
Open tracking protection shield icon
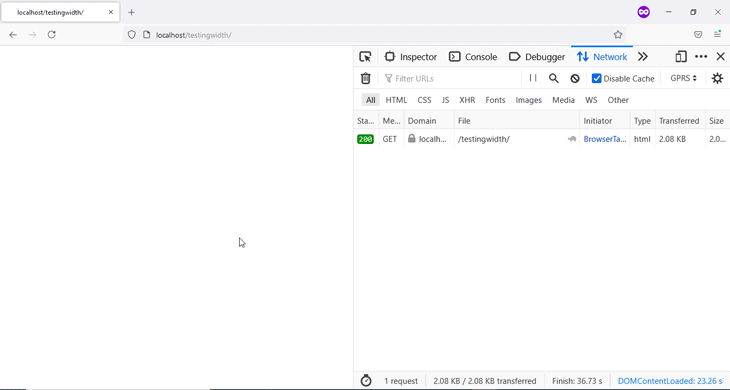(x=132, y=35)
